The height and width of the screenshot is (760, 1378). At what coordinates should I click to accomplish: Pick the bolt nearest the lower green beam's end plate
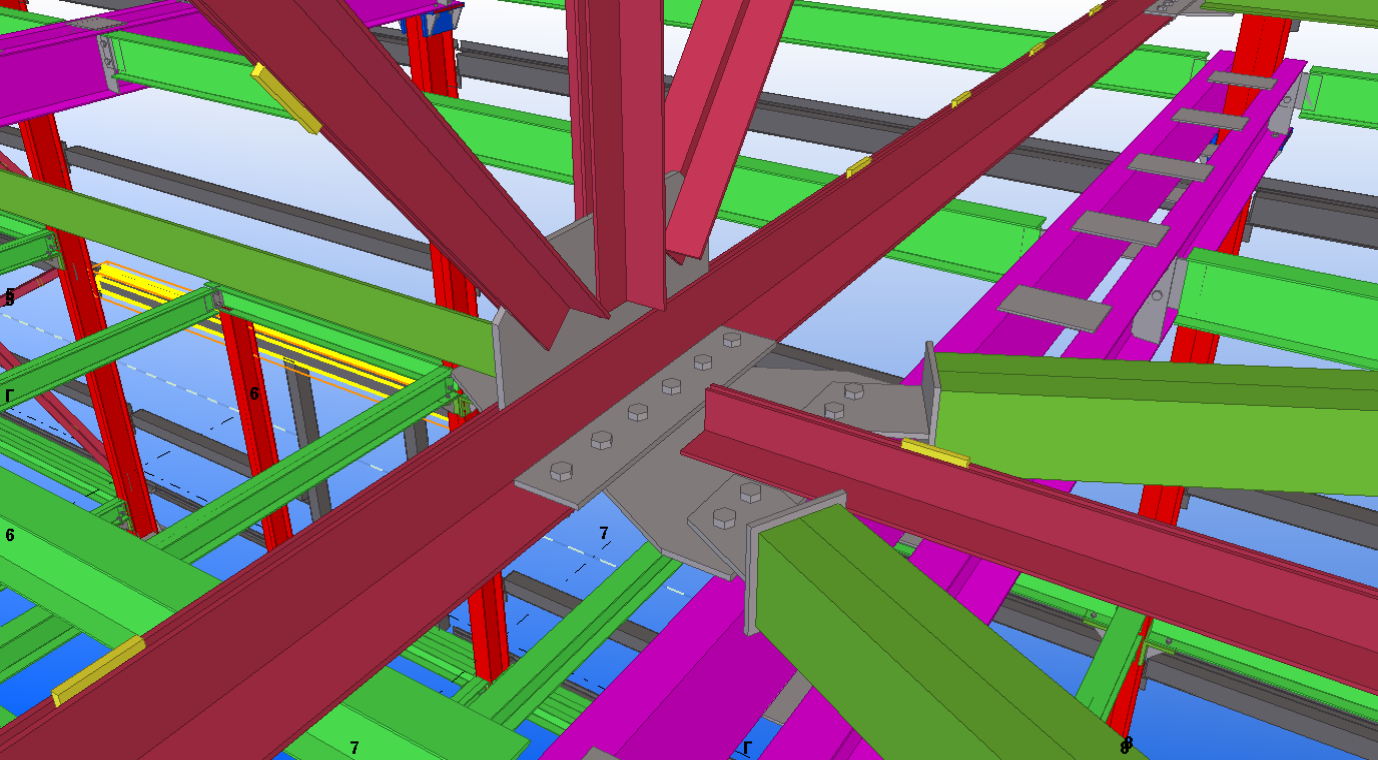[x=723, y=517]
